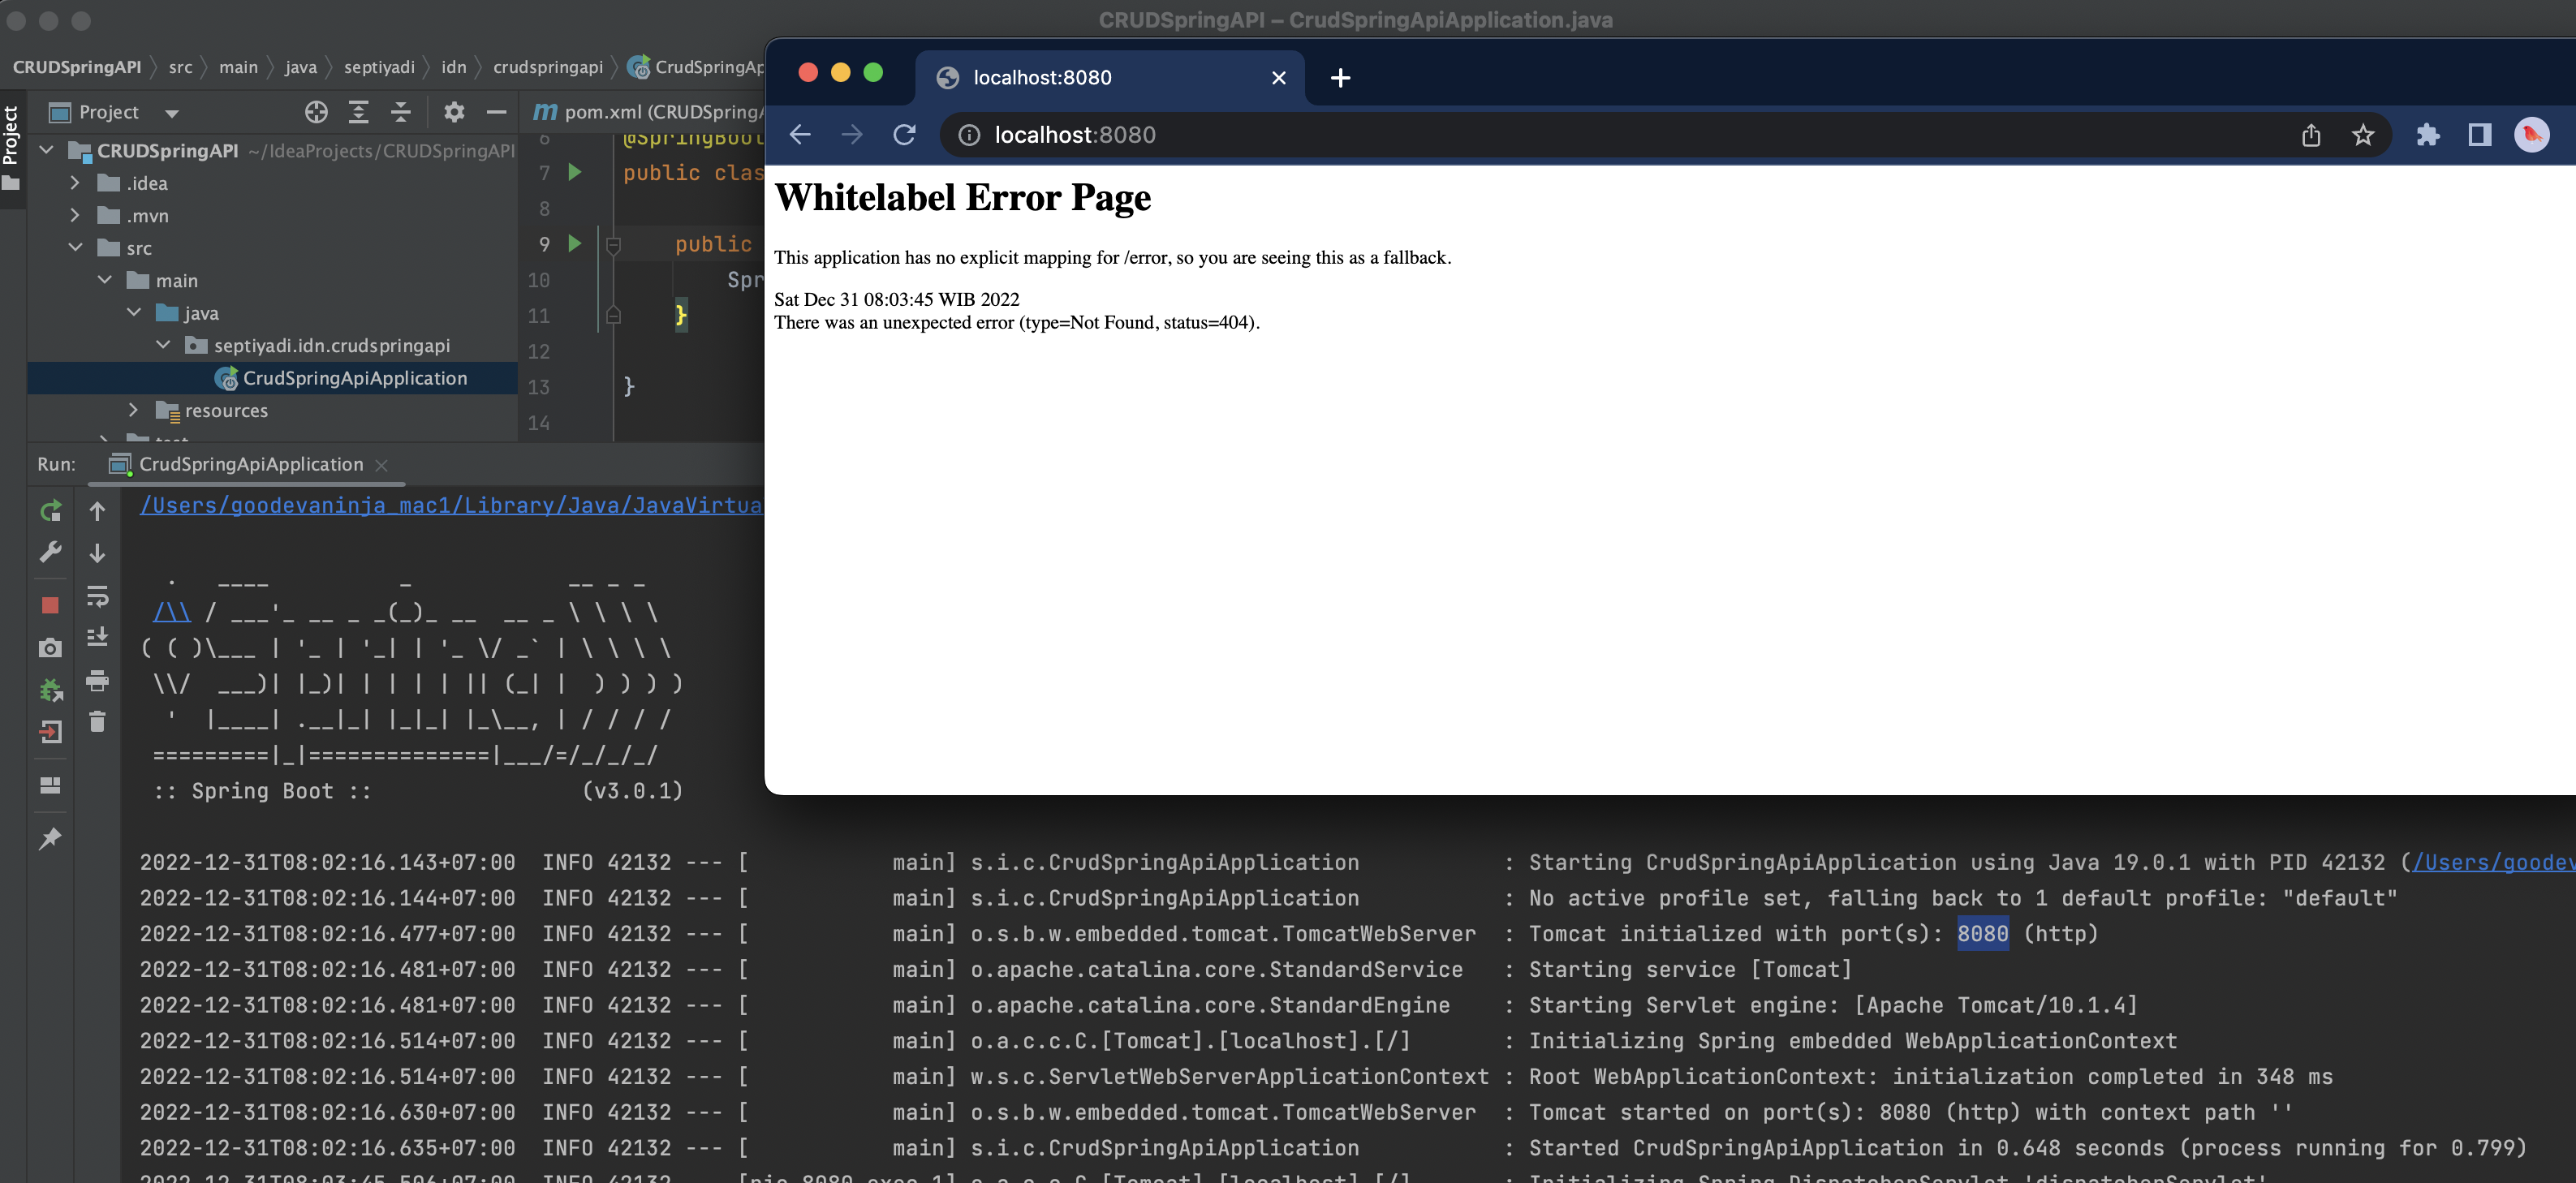Open the Project view dropdown

point(172,113)
